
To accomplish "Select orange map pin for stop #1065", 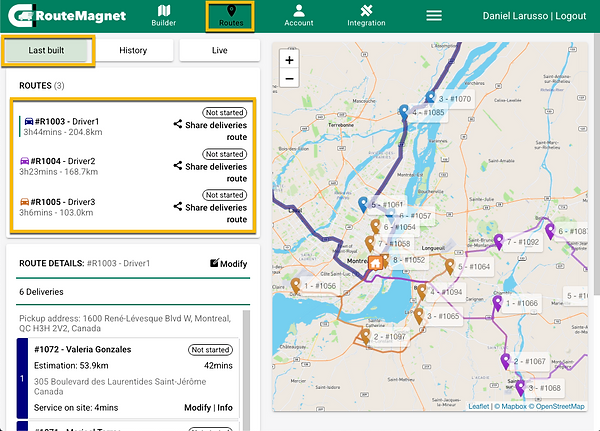I will click(x=419, y=316).
